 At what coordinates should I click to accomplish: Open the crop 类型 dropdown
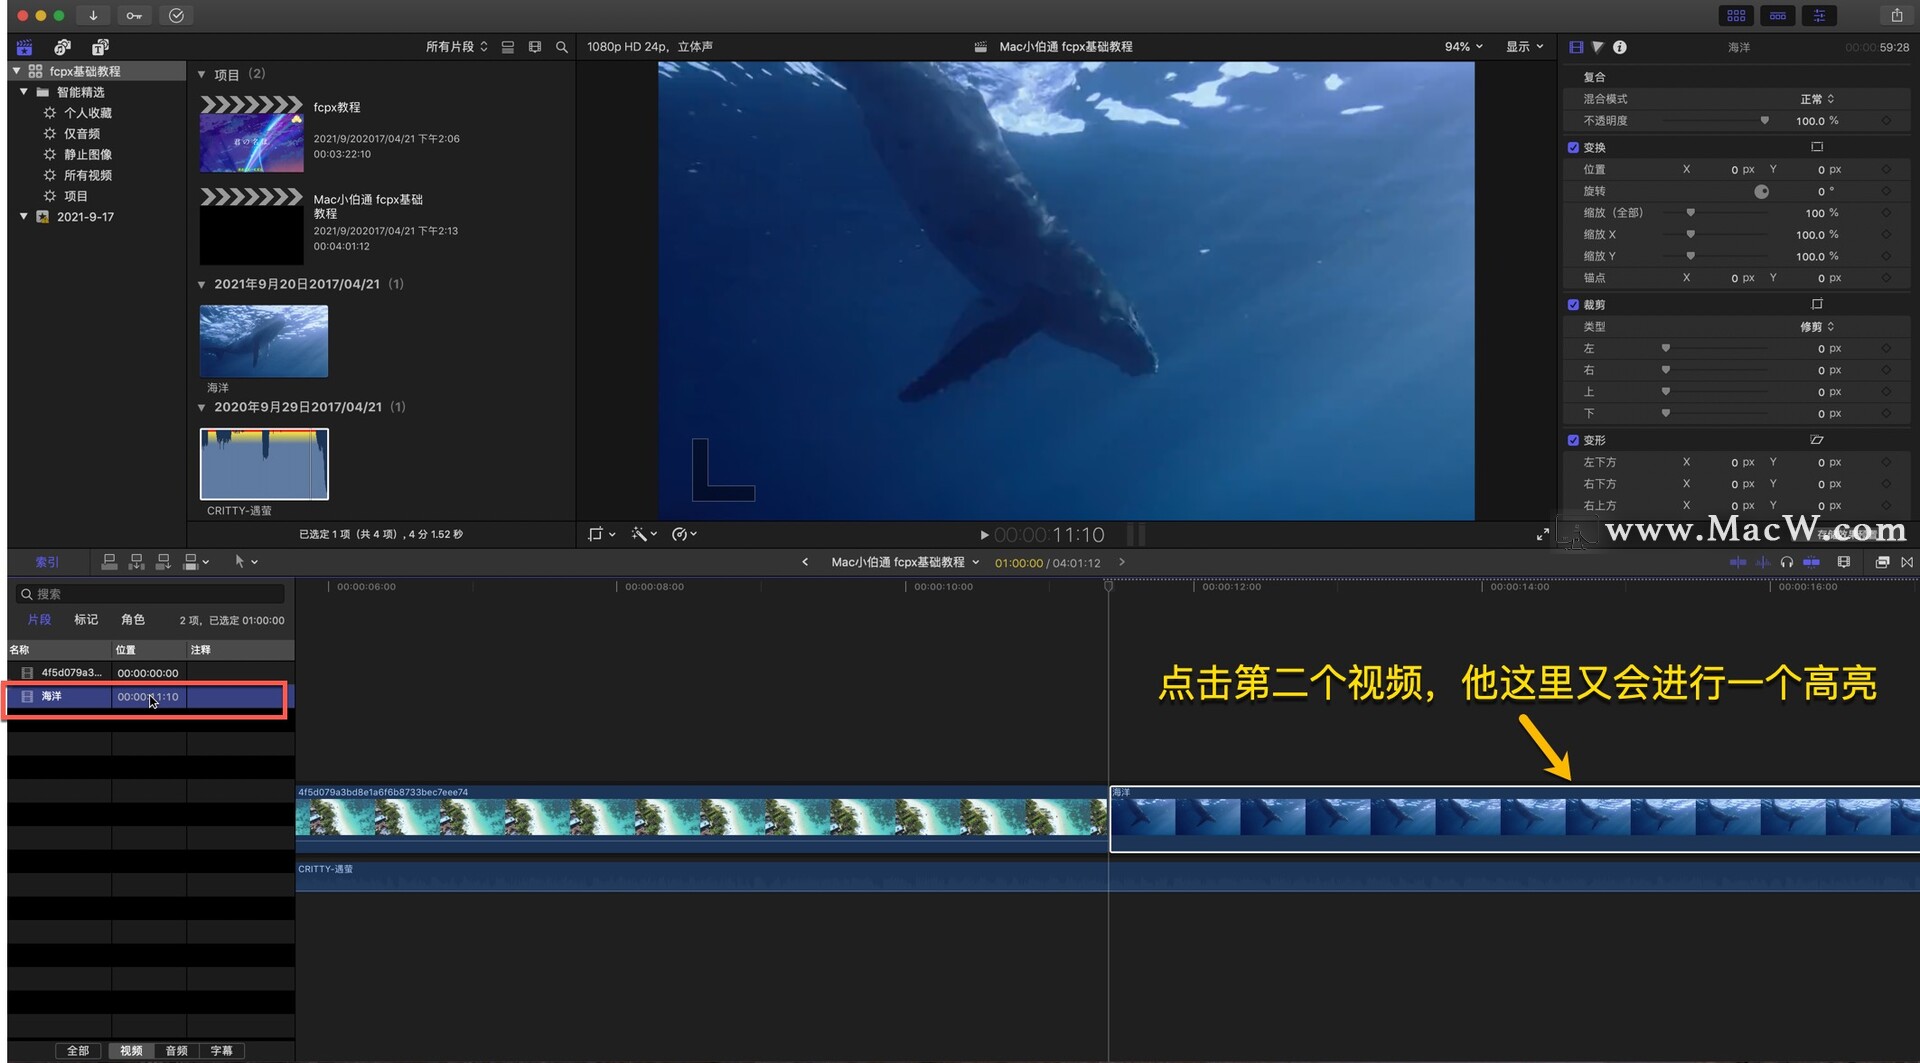click(1817, 327)
